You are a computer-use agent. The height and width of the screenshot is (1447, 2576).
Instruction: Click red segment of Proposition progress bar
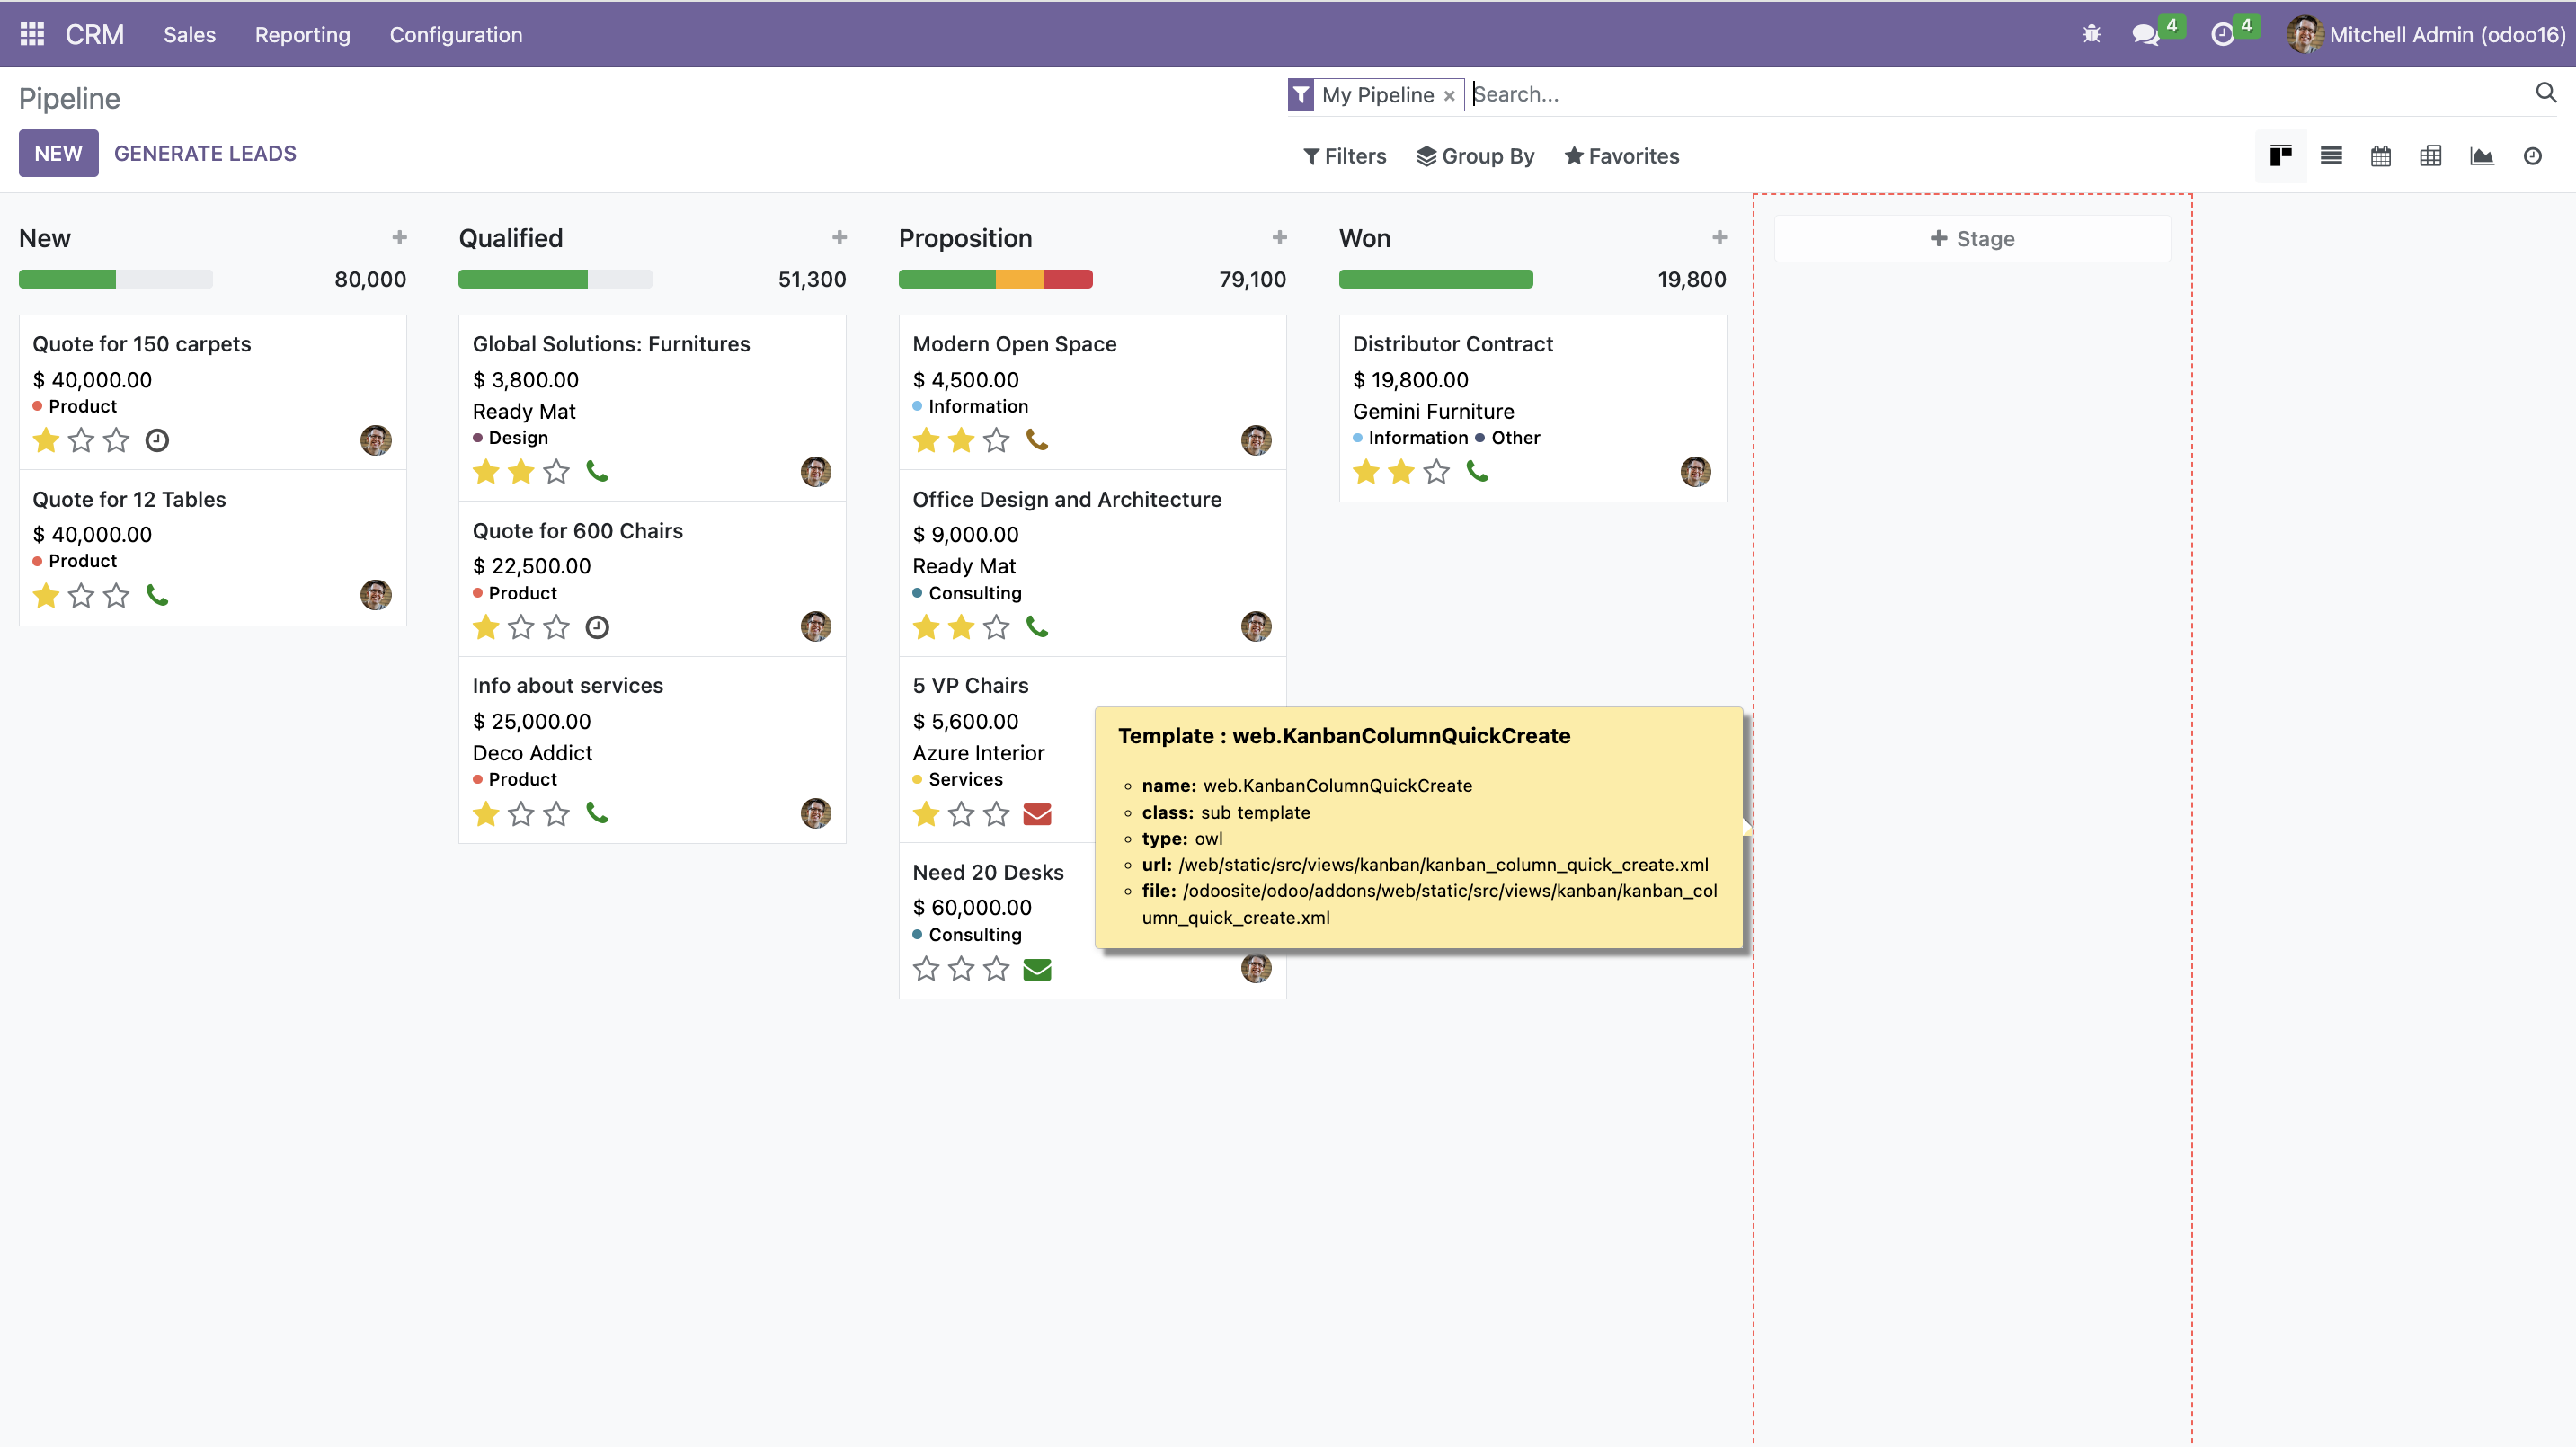pyautogui.click(x=1068, y=279)
